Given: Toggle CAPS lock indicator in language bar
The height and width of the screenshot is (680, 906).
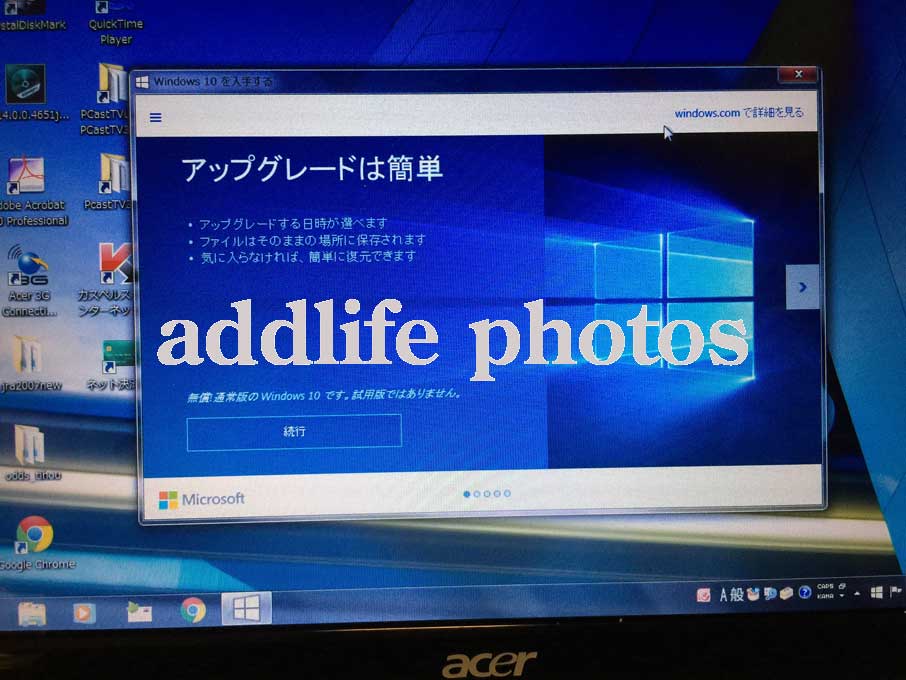Looking at the screenshot, I should (825, 586).
